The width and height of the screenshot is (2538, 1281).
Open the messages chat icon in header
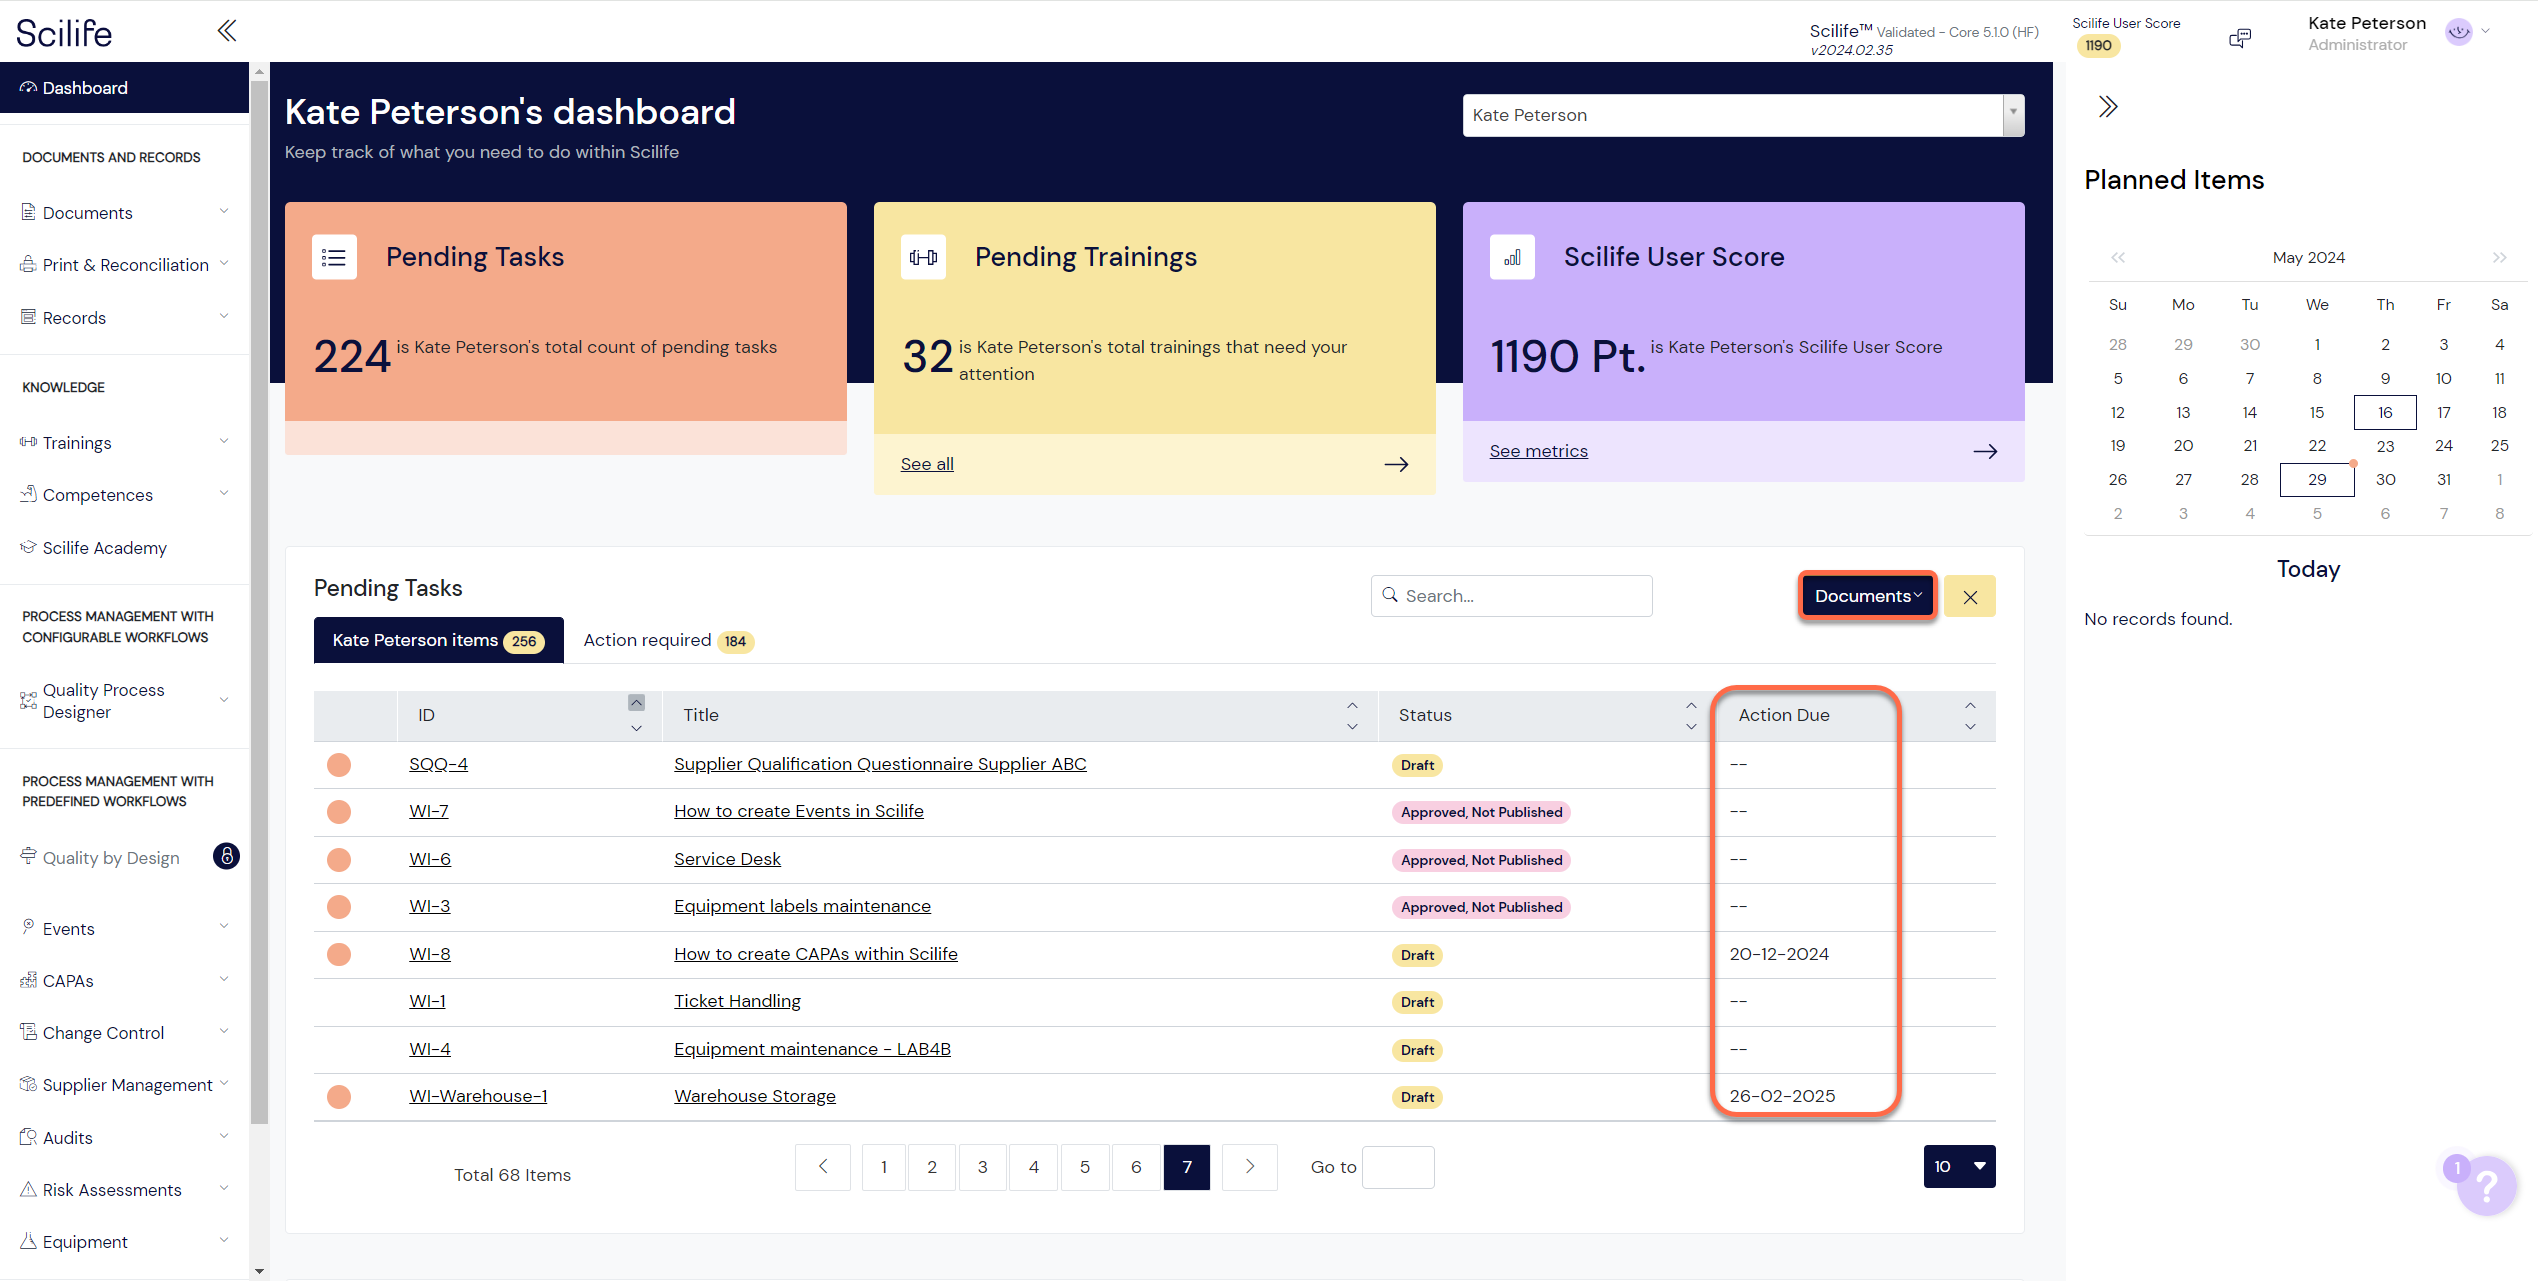click(x=2240, y=38)
